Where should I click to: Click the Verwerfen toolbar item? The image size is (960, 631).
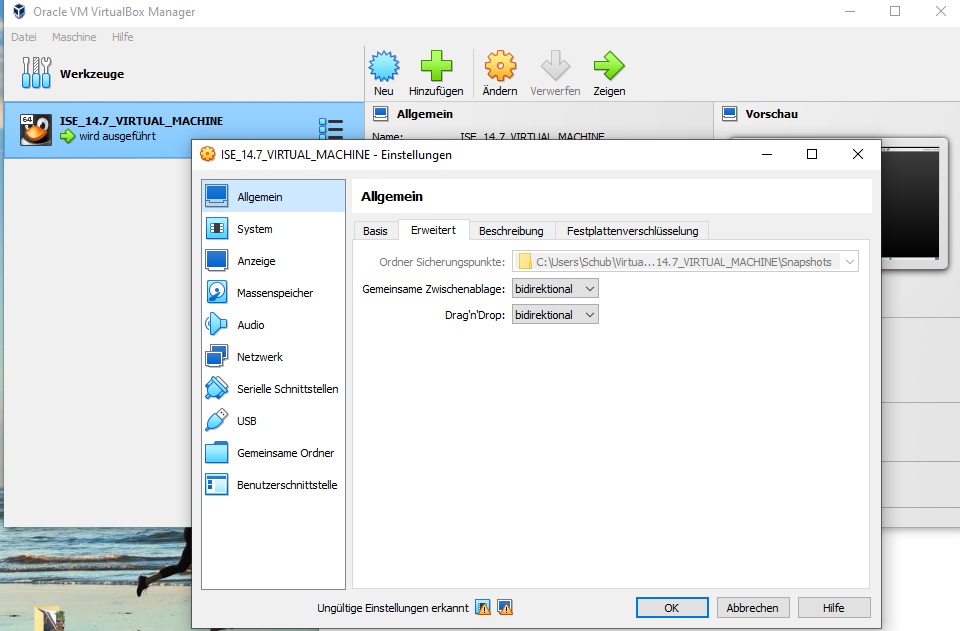pyautogui.click(x=555, y=73)
